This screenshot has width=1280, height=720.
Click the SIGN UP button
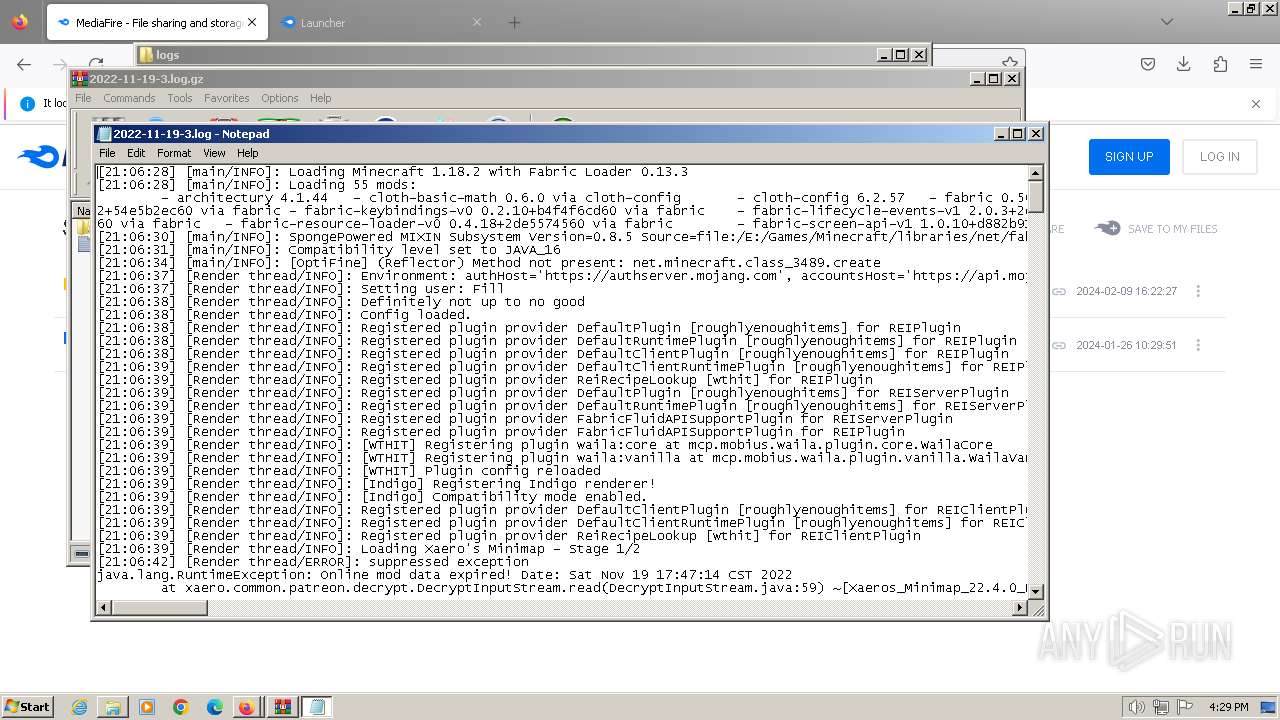coord(1129,157)
